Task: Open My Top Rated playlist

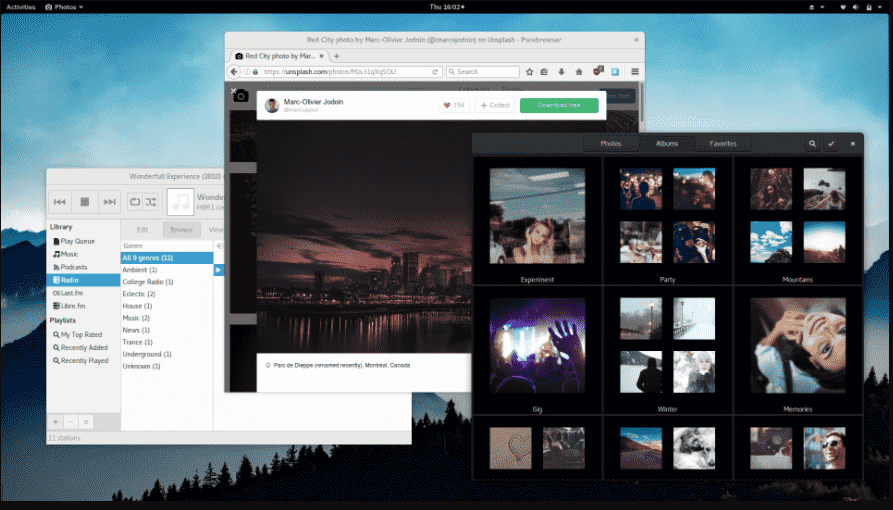Action: (83, 334)
